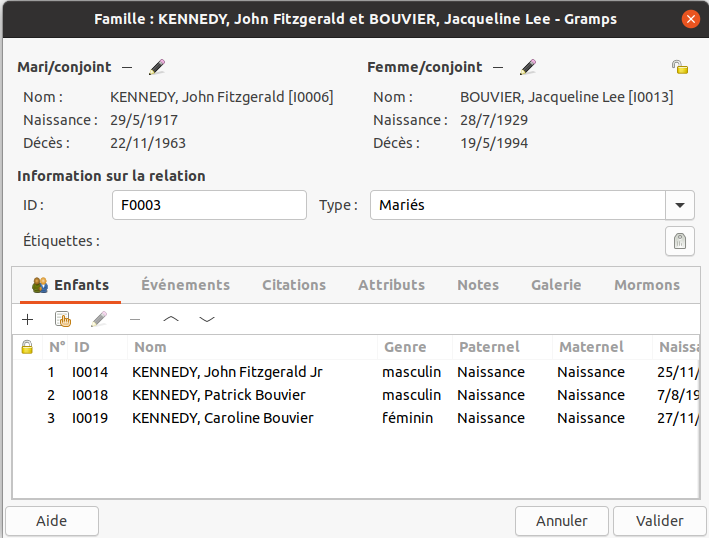Click ID cell I0018
This screenshot has height=538, width=709.
[x=90, y=395]
